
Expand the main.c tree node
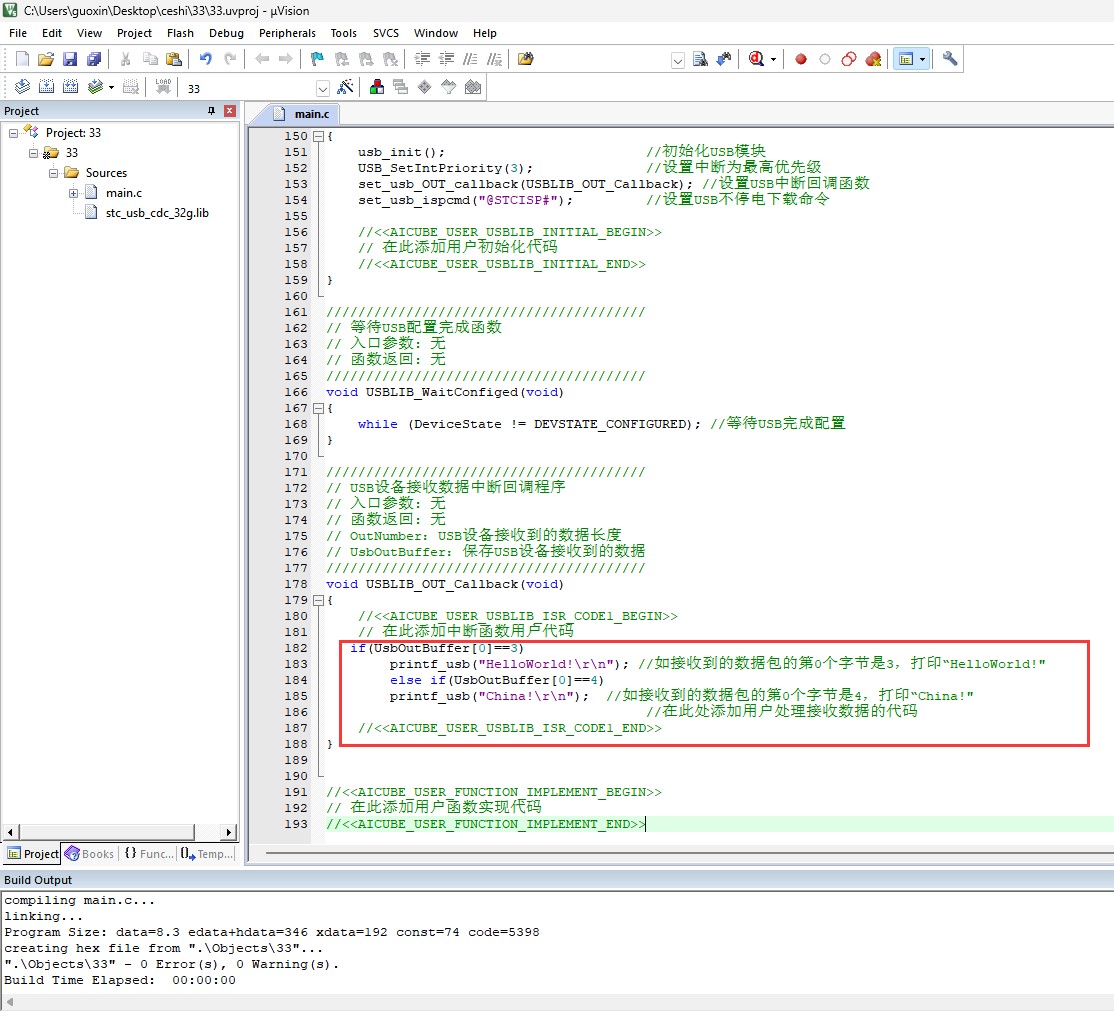pyautogui.click(x=73, y=193)
